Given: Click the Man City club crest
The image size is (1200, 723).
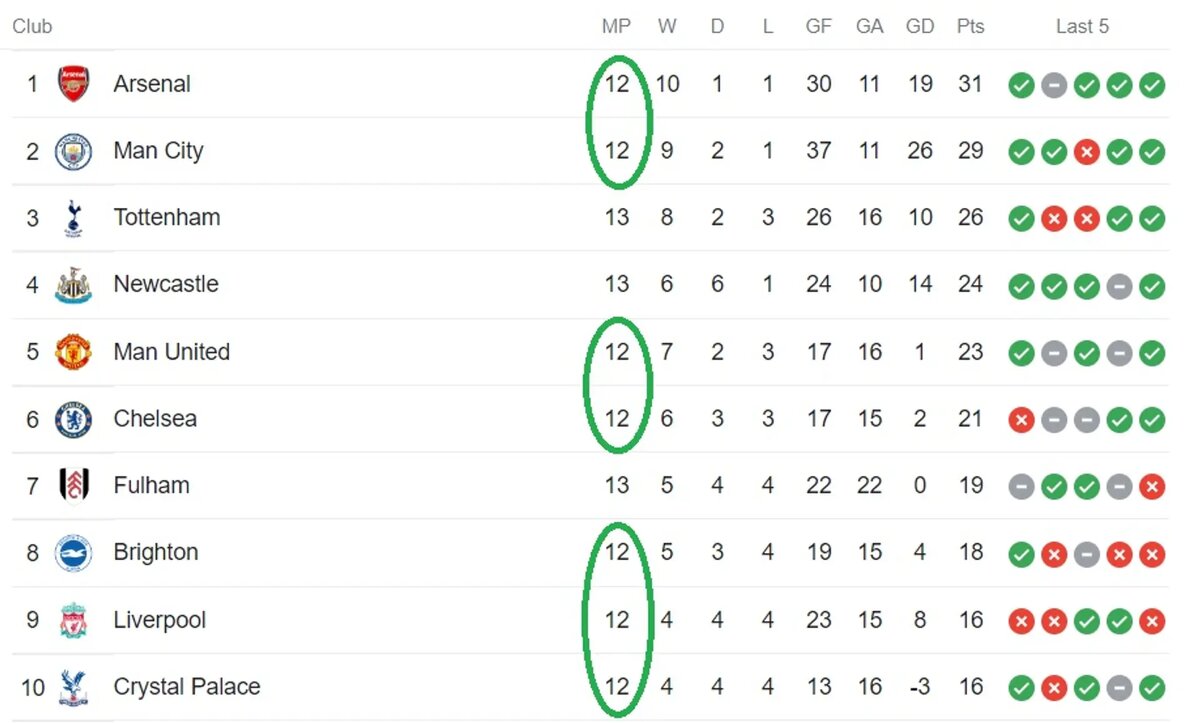Looking at the screenshot, I should coord(73,151).
